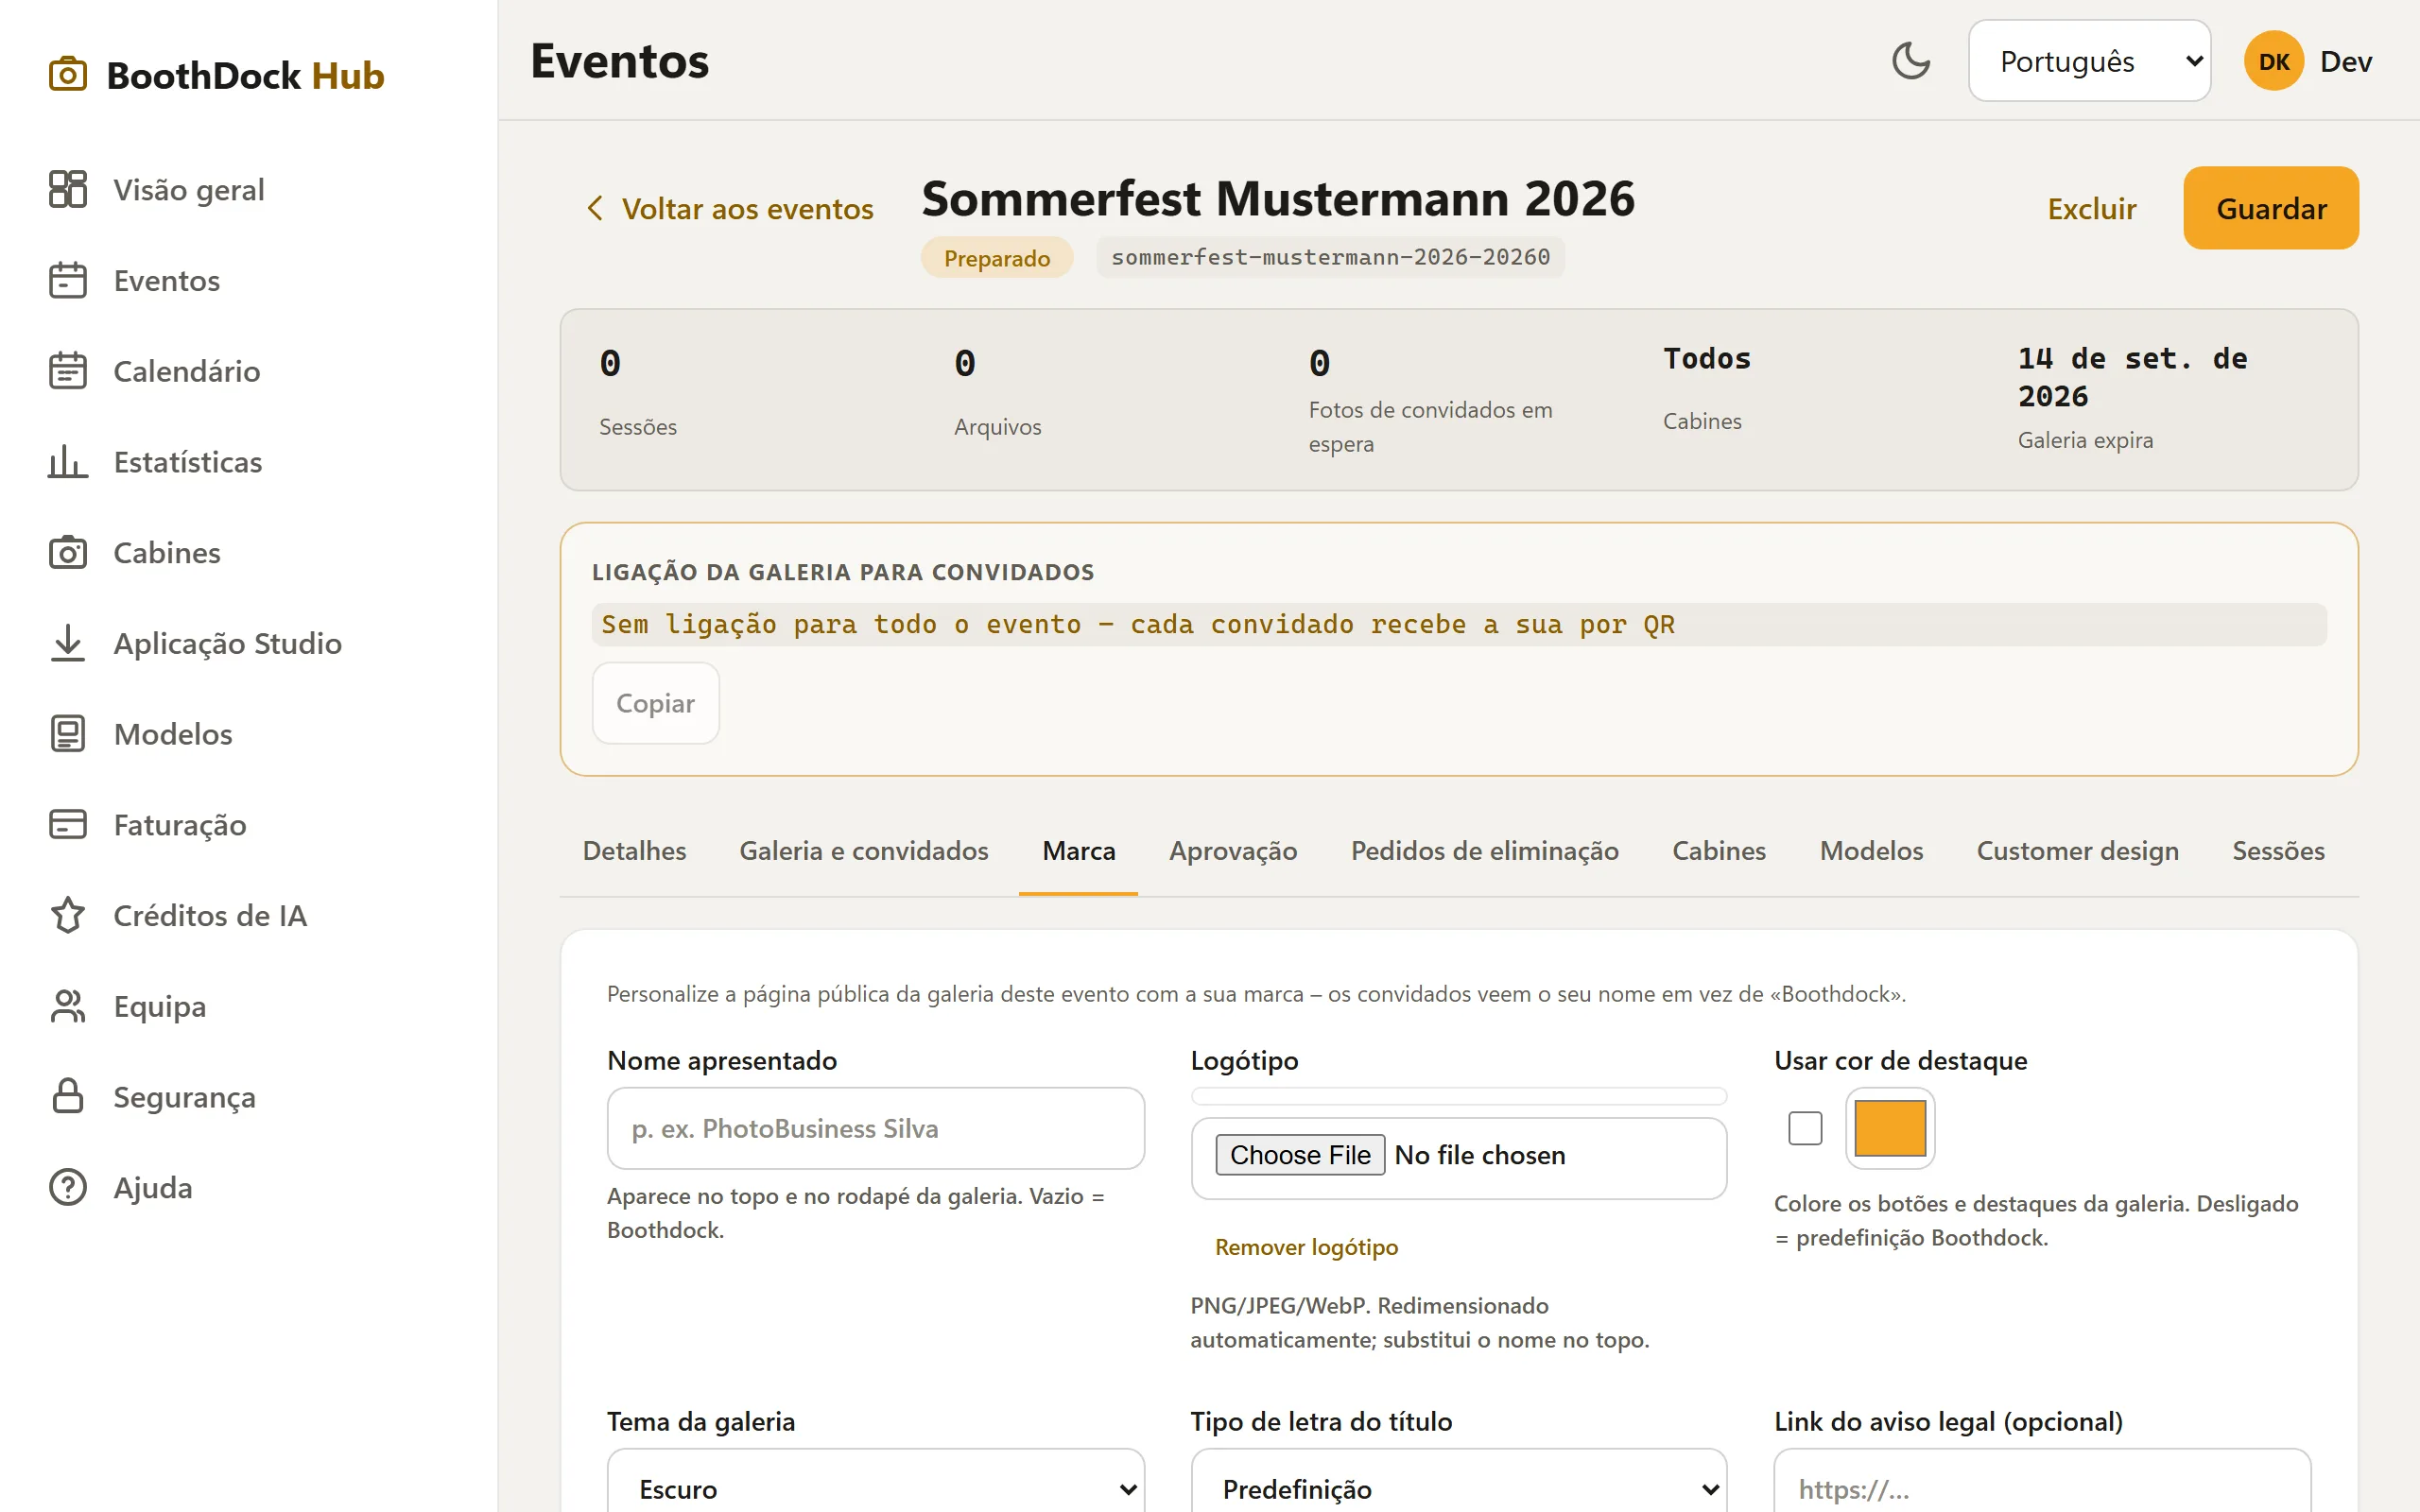
Task: Click the Remover logótipo link
Action: [1306, 1247]
